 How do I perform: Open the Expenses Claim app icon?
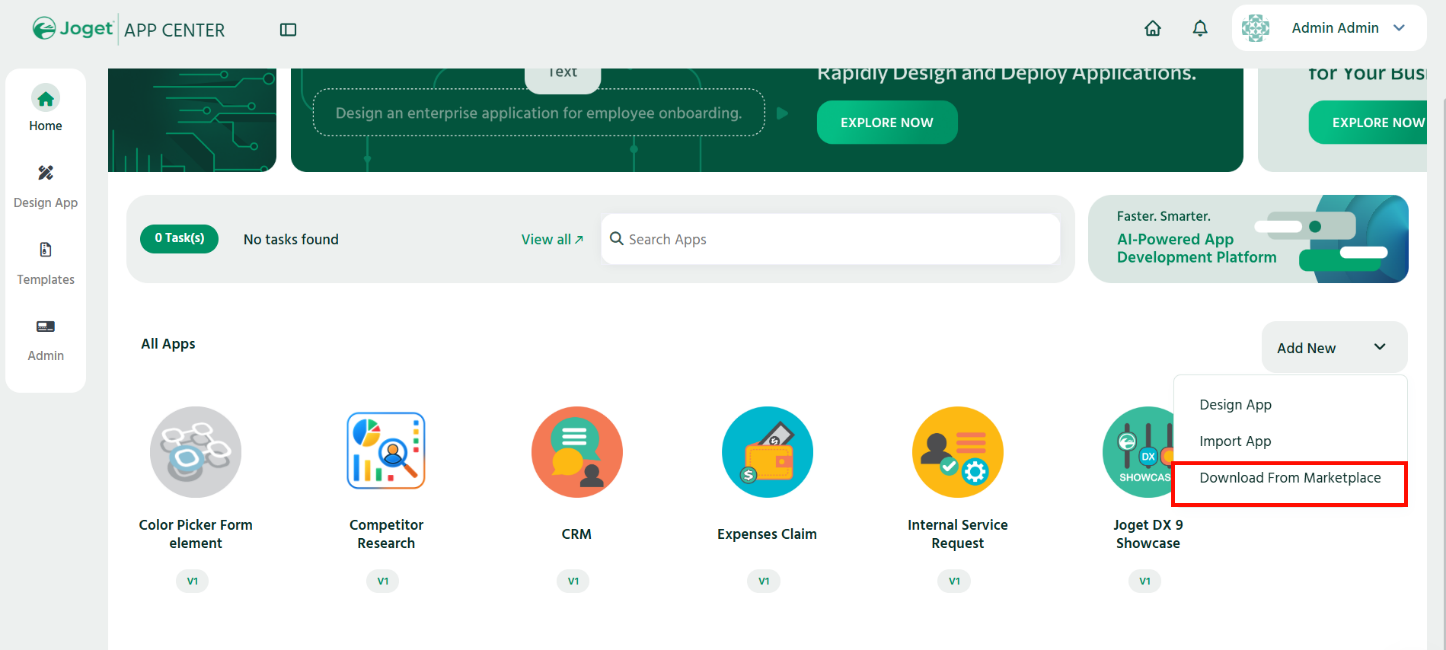pos(766,452)
